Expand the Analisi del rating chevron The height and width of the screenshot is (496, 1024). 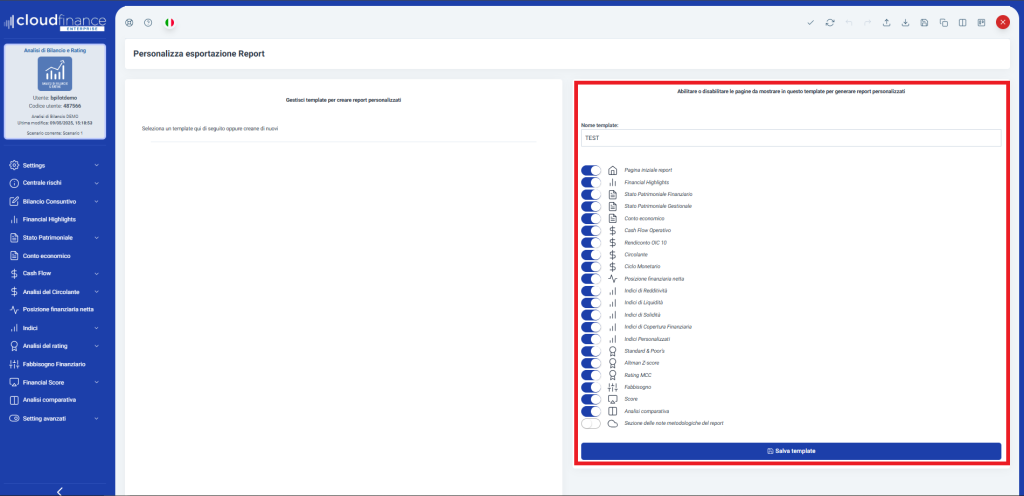point(97,346)
